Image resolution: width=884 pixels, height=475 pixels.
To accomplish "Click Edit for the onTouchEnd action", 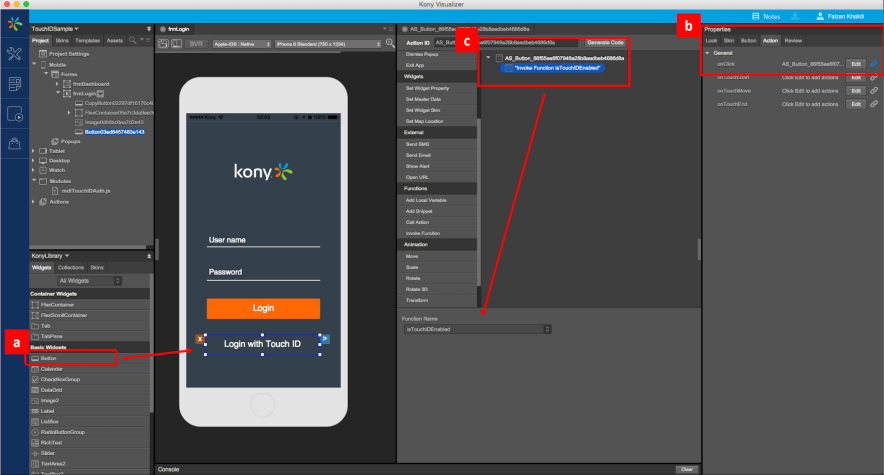I will click(856, 104).
